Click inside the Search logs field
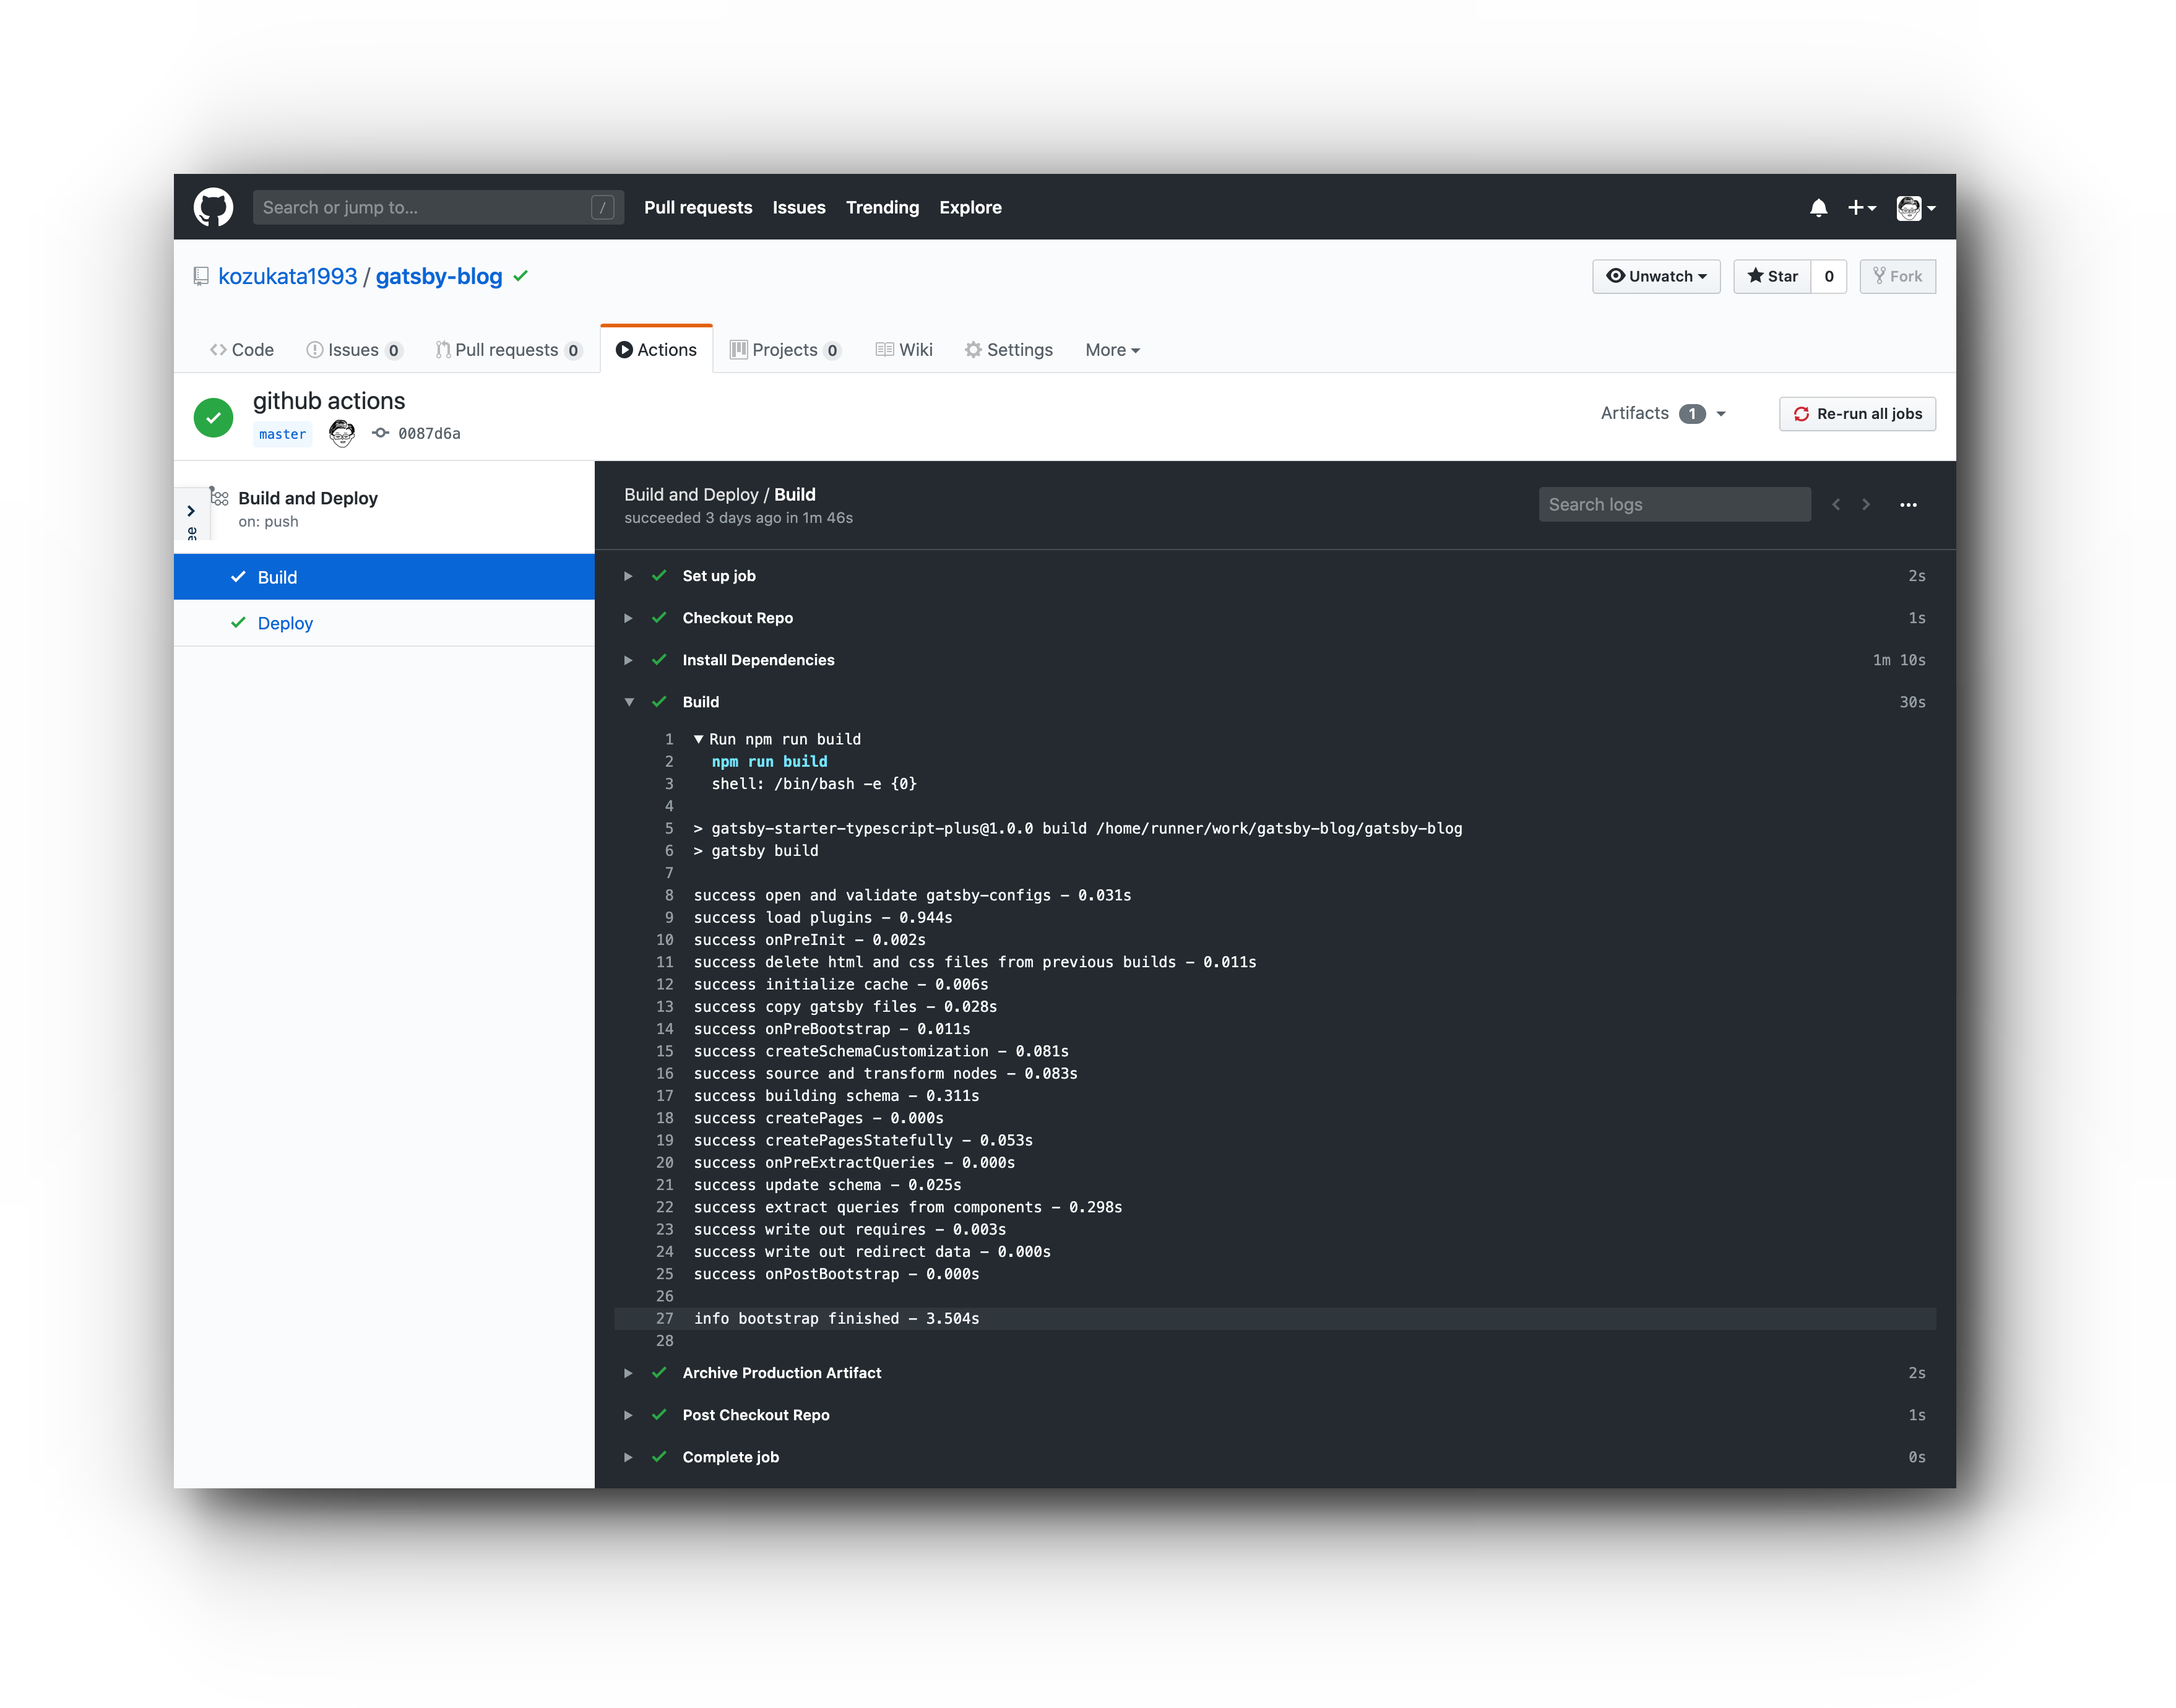The height and width of the screenshot is (1708, 2176). pyautogui.click(x=1674, y=504)
